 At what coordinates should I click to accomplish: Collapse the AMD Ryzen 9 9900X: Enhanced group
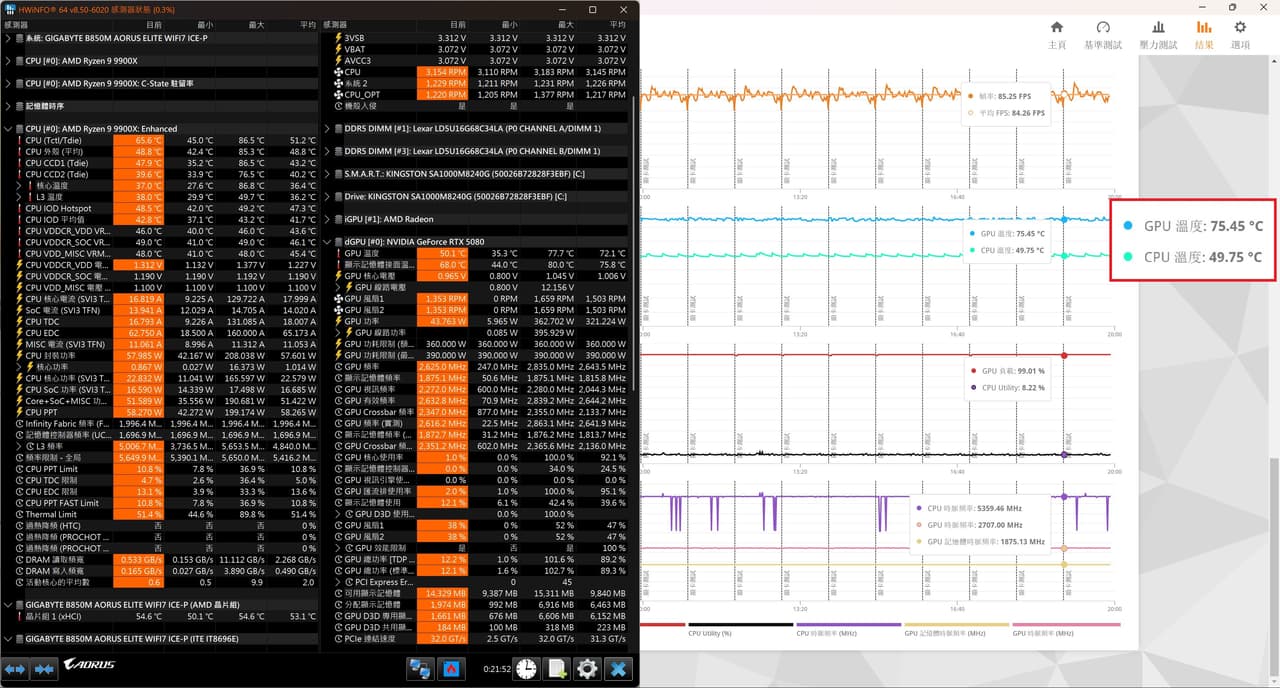(8, 129)
